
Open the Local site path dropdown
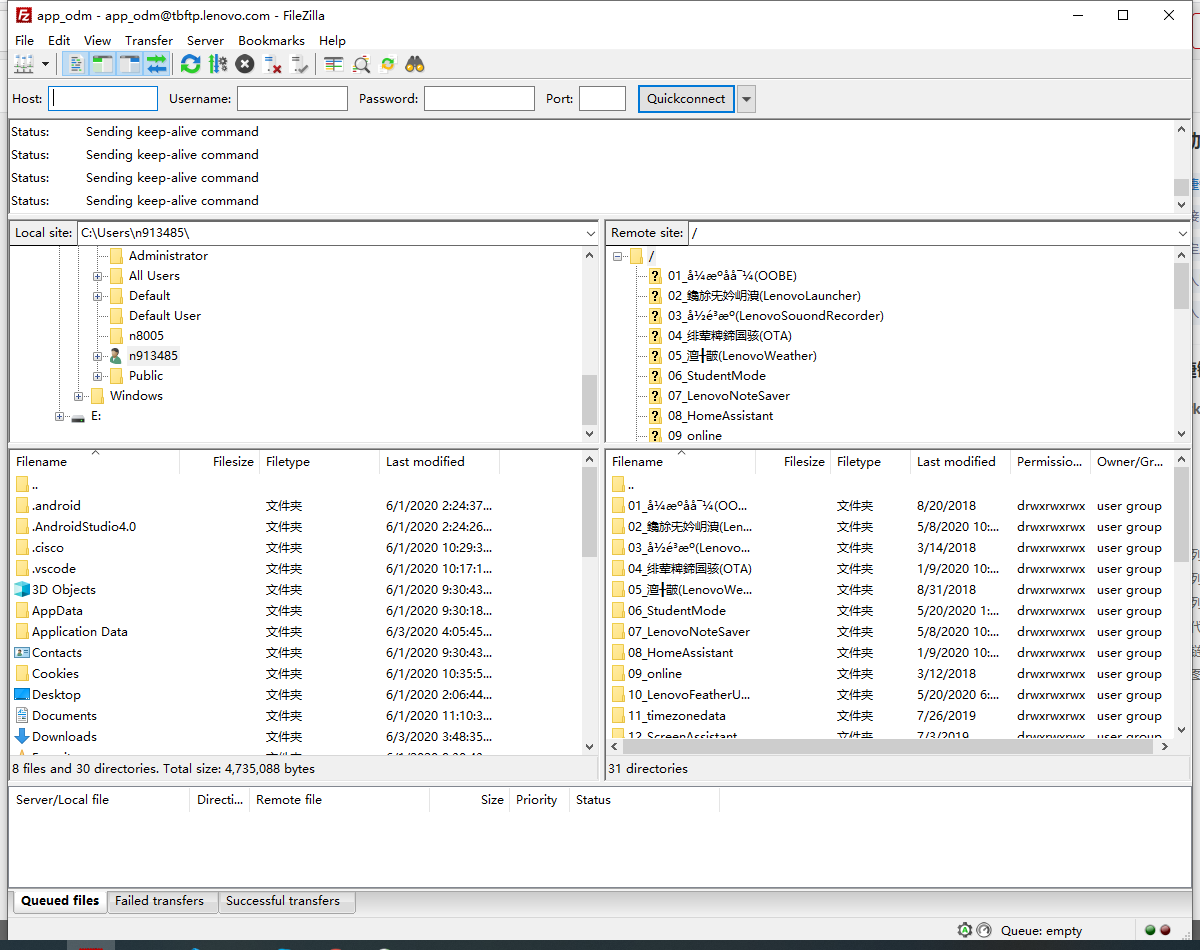[x=590, y=233]
